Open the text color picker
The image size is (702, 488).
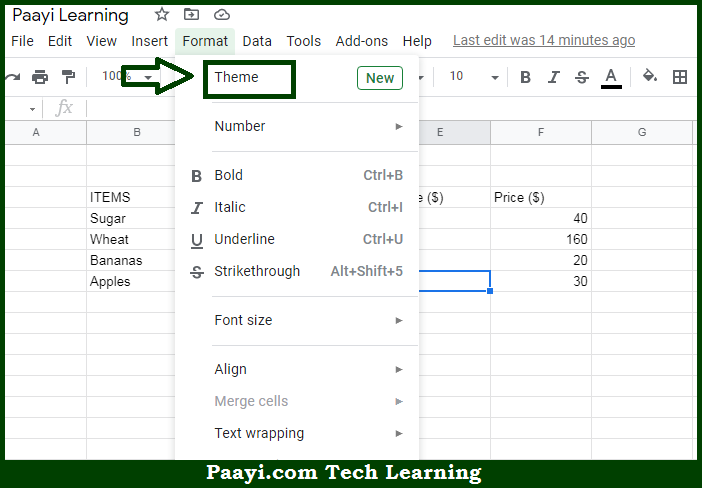point(611,78)
